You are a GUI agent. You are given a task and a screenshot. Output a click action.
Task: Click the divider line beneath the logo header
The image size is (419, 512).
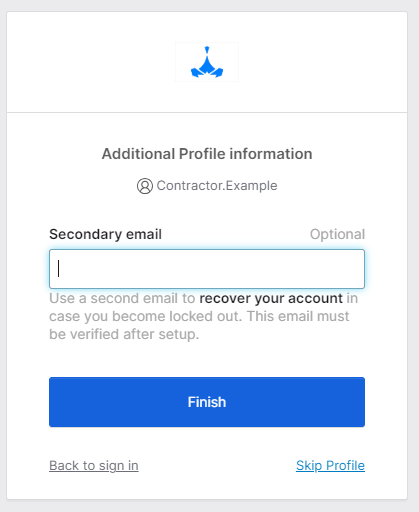tap(207, 112)
